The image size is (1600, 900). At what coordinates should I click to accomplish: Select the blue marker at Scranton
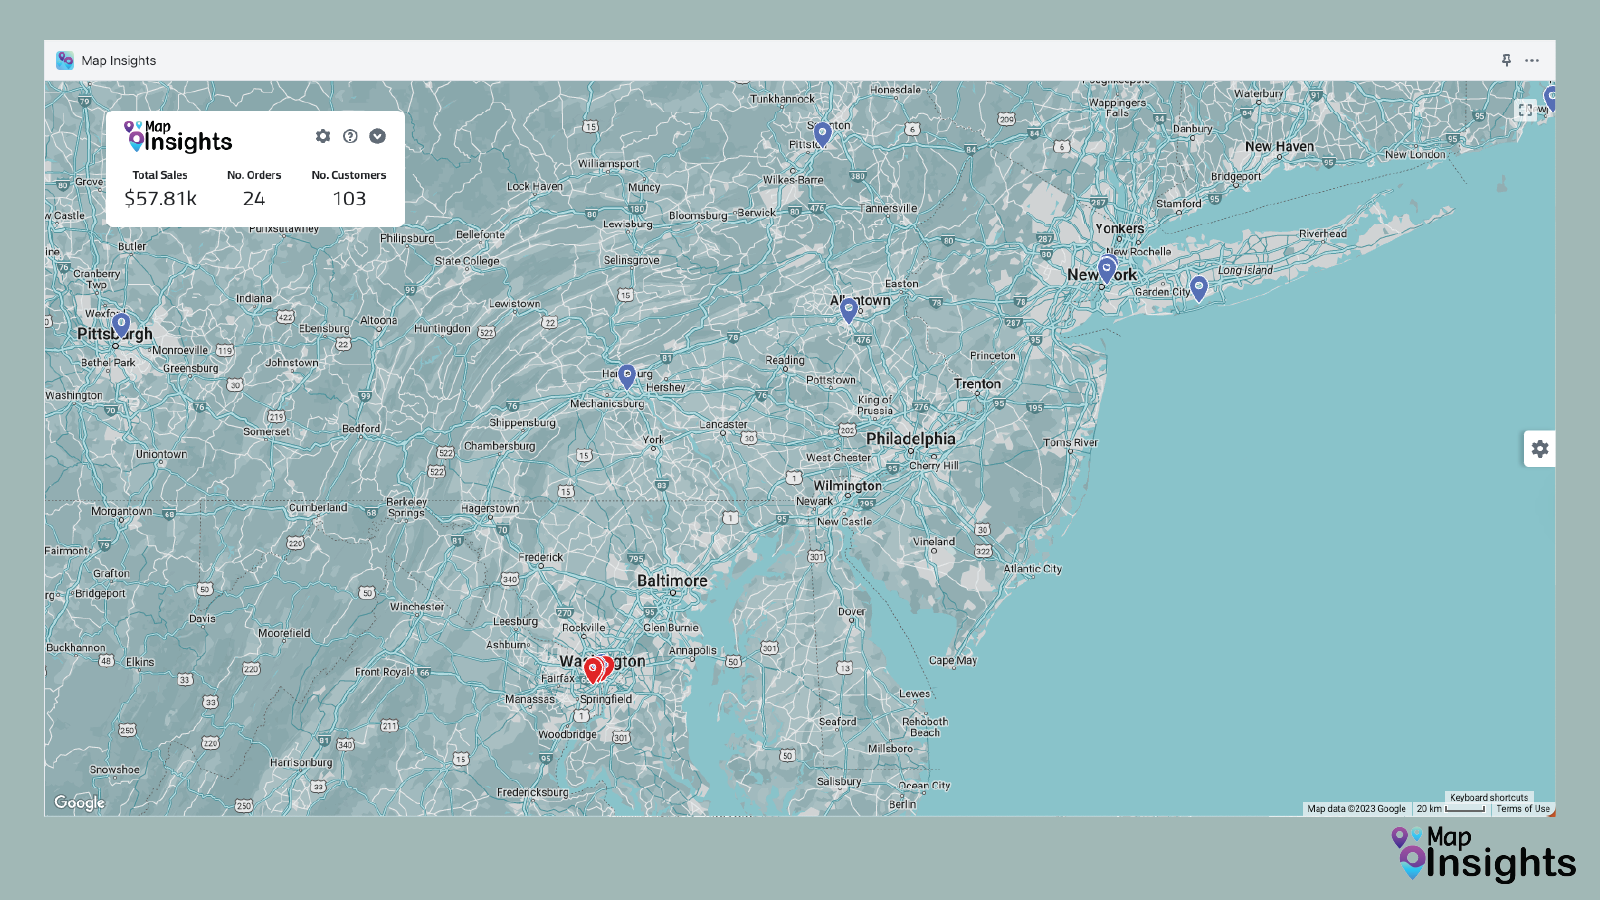tap(822, 134)
